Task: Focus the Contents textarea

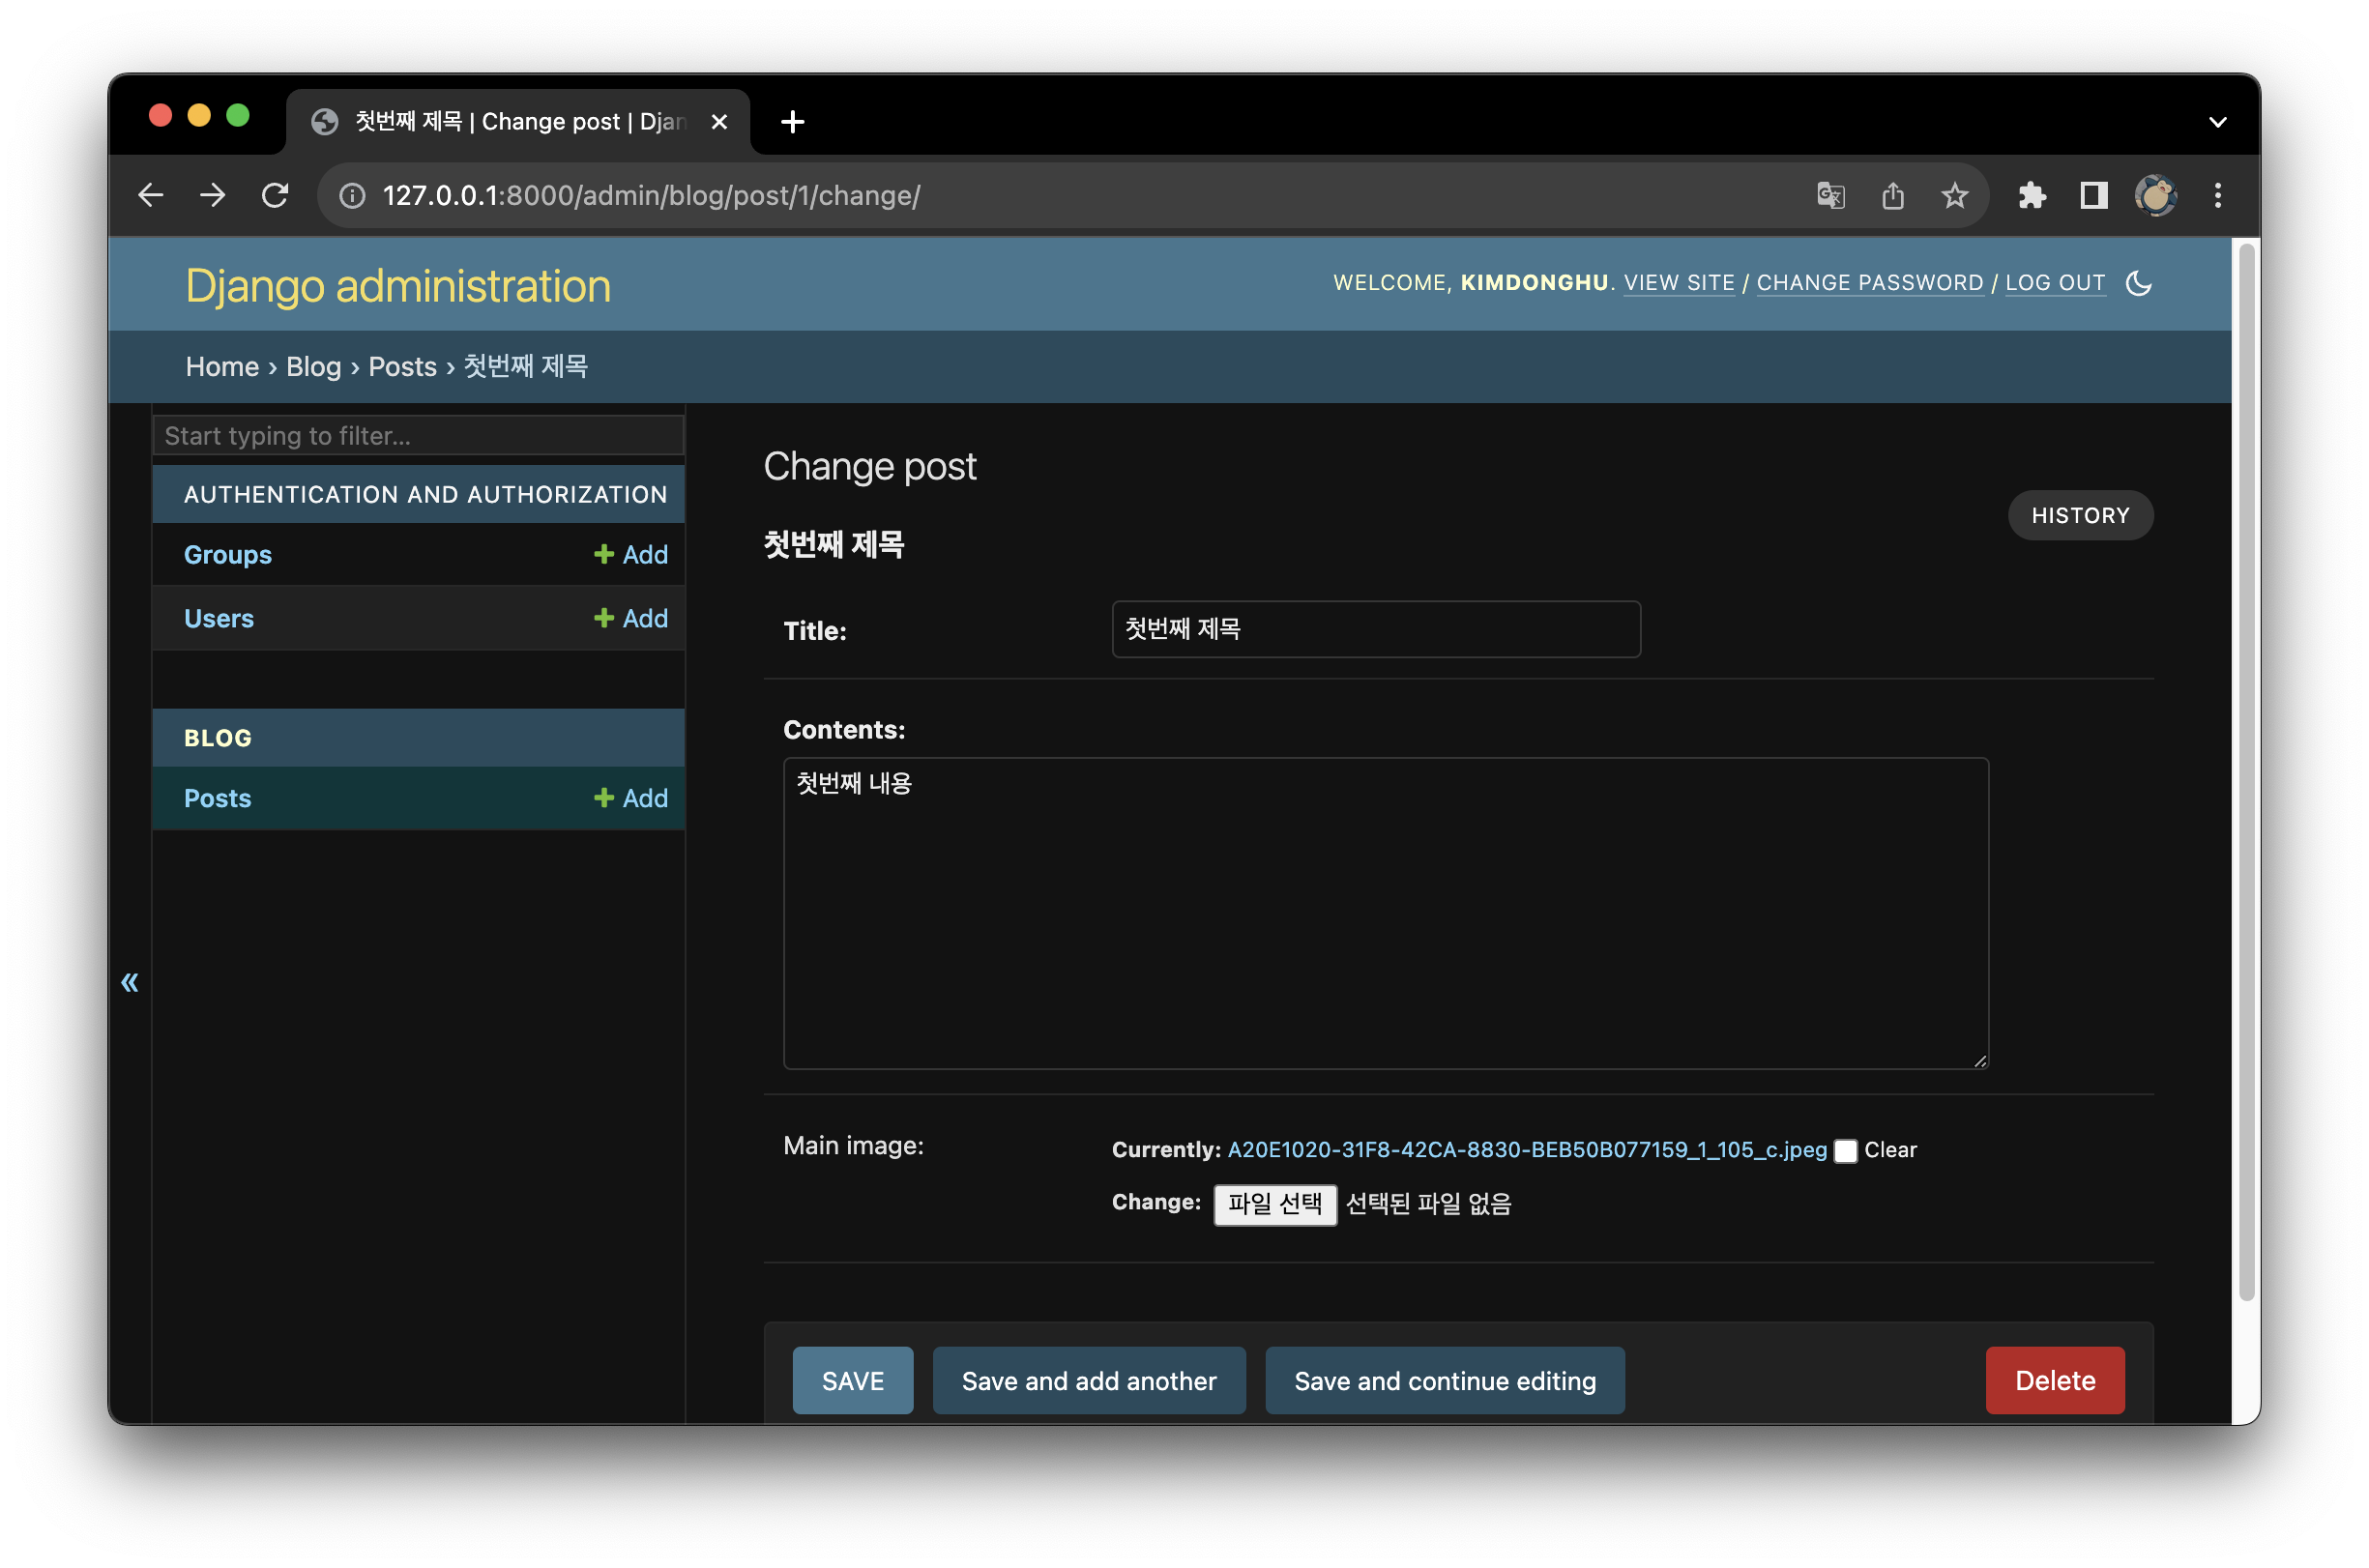Action: [x=1385, y=913]
